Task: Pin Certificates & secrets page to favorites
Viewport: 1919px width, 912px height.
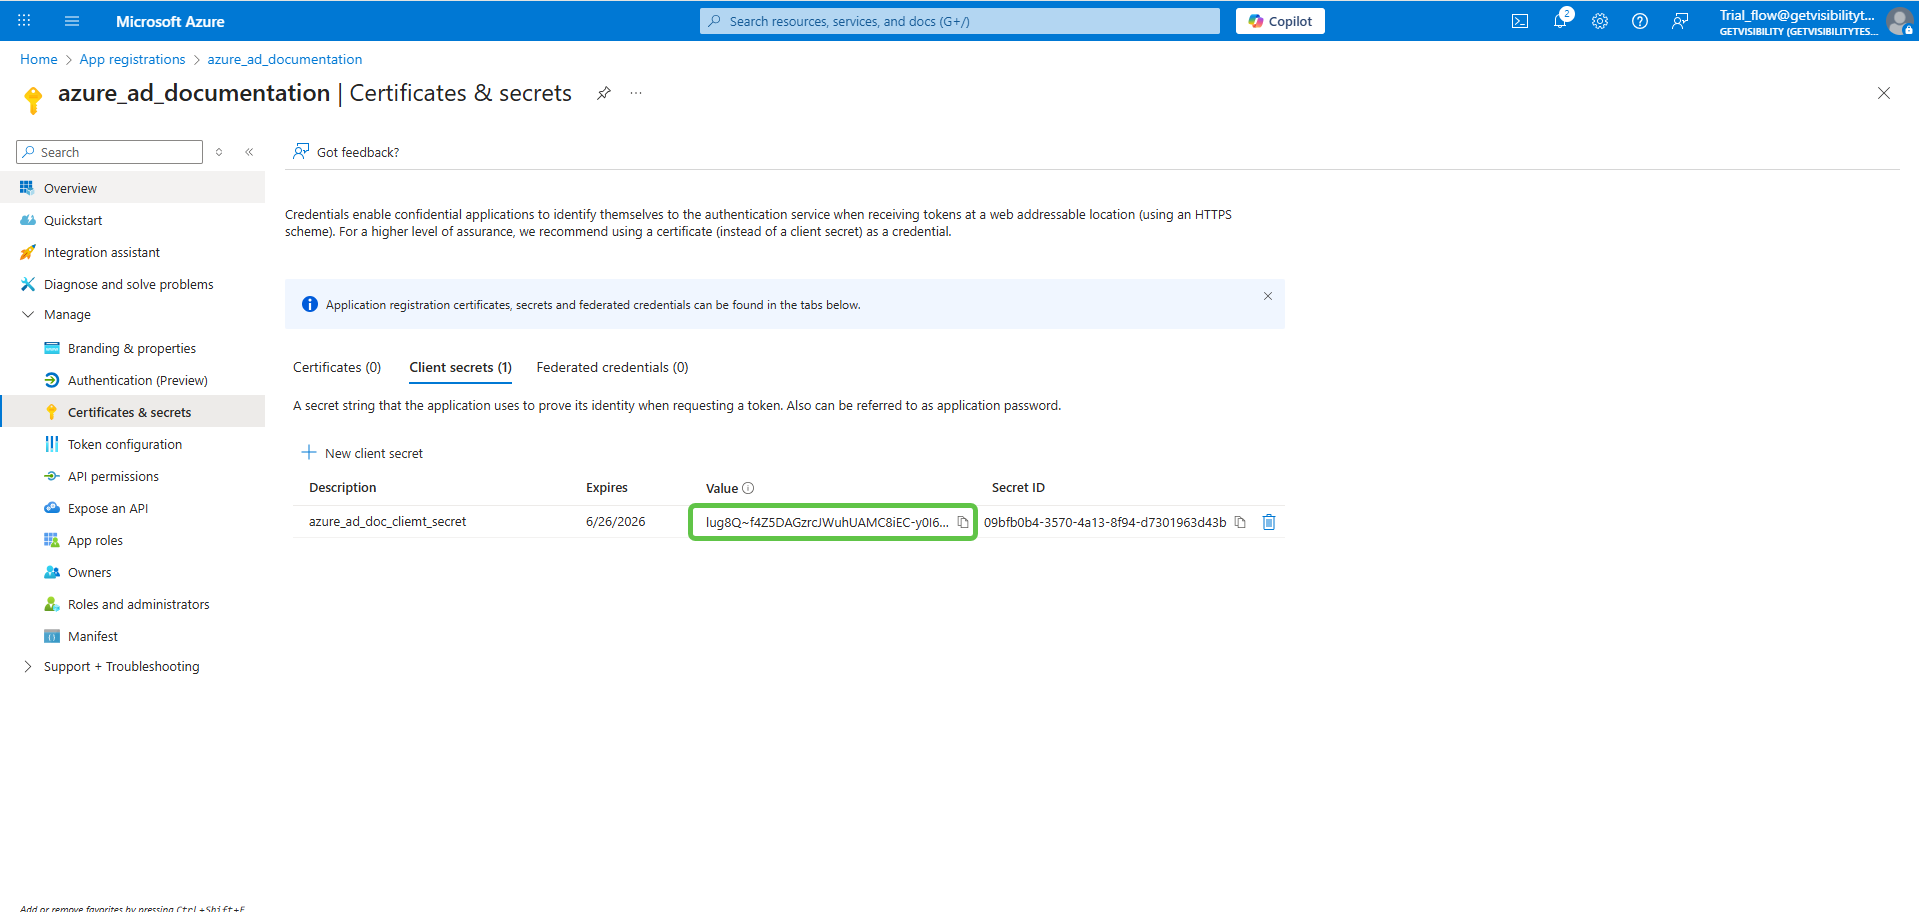Action: click(604, 93)
